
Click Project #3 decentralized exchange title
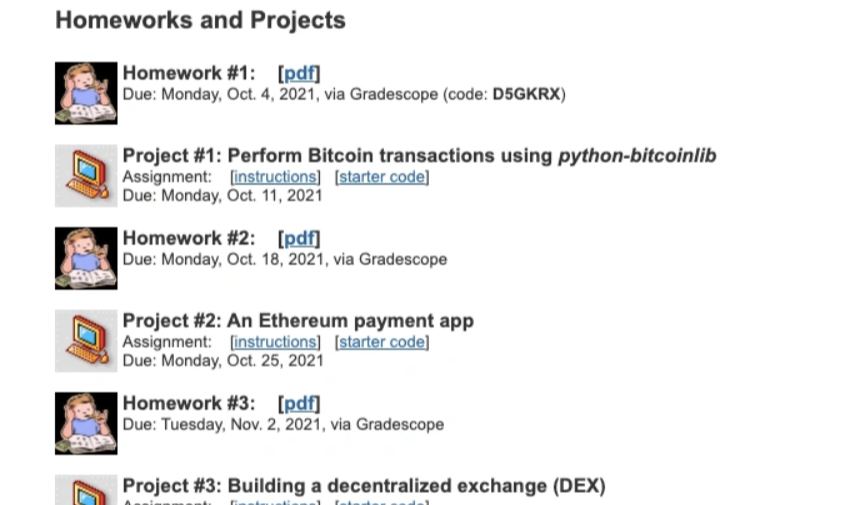tap(364, 486)
